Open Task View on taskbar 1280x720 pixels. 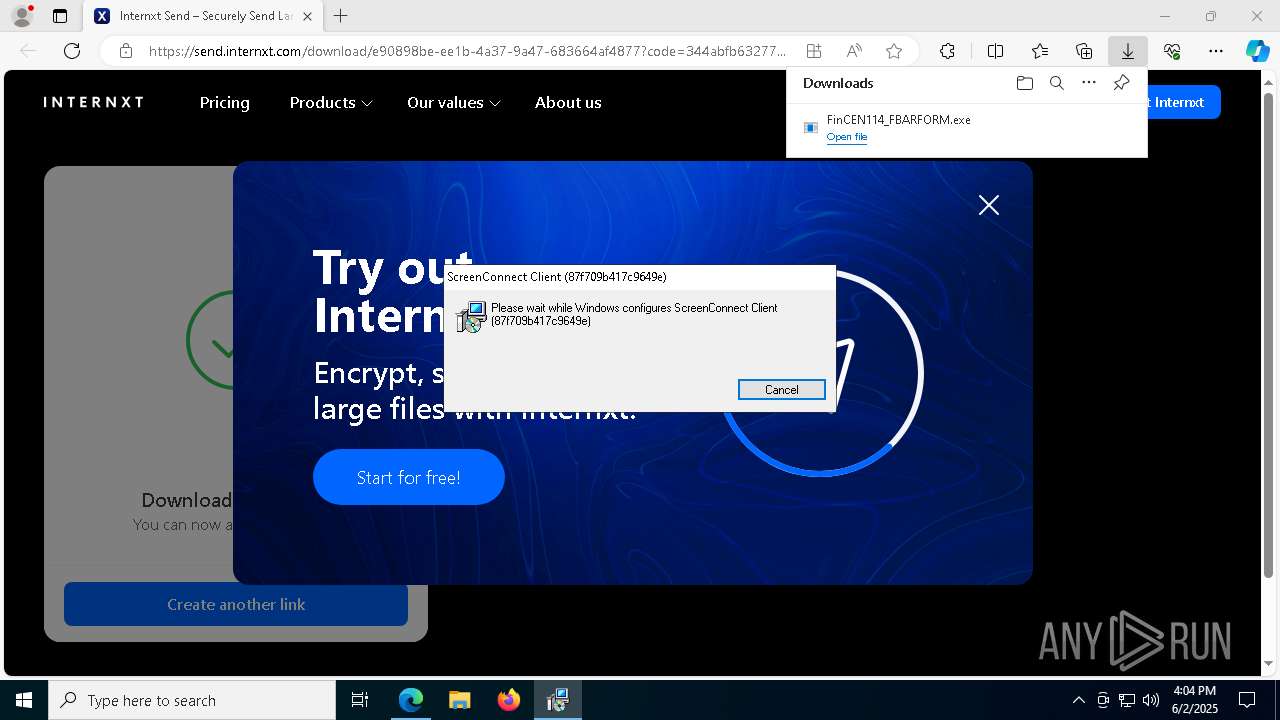[x=360, y=700]
